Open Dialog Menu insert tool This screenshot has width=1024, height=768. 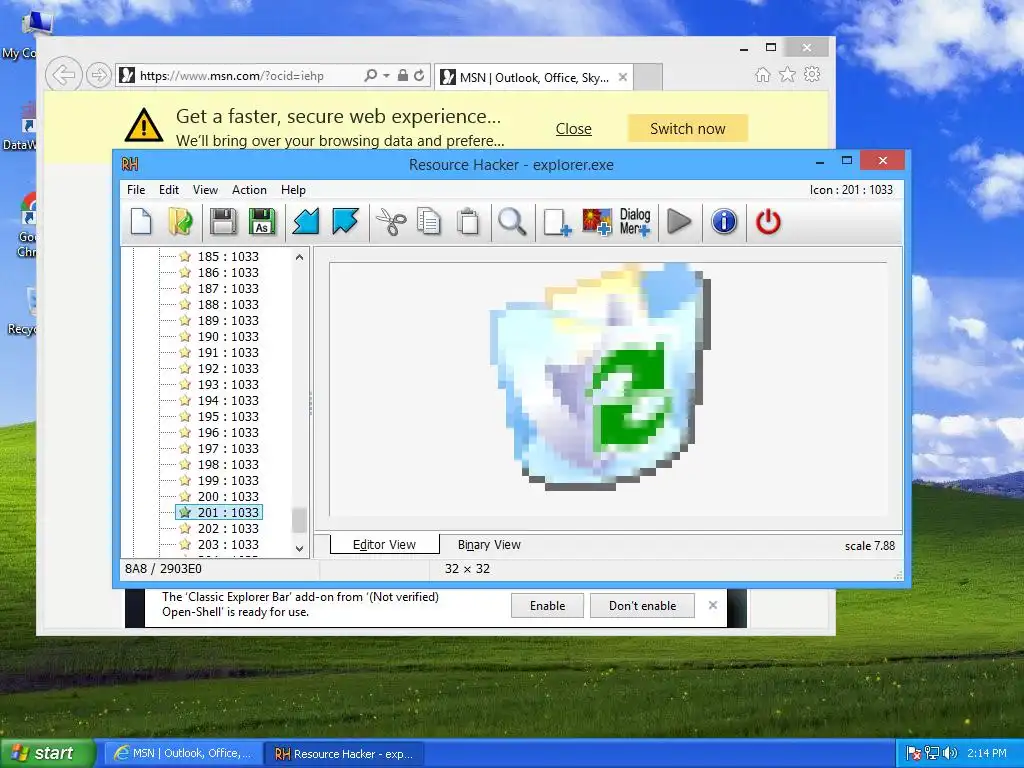coord(635,222)
